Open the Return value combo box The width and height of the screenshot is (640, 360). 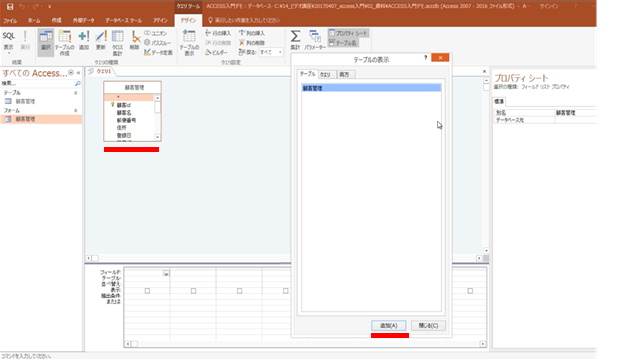point(271,52)
